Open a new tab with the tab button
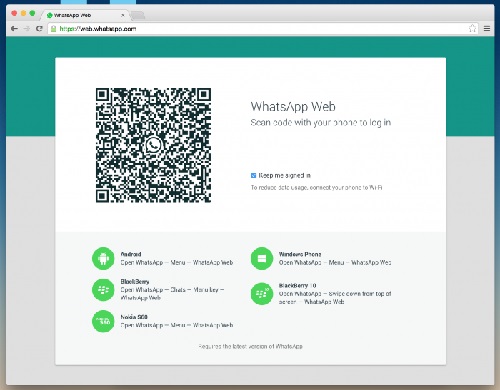Viewport: 500px width, 390px height. point(137,15)
